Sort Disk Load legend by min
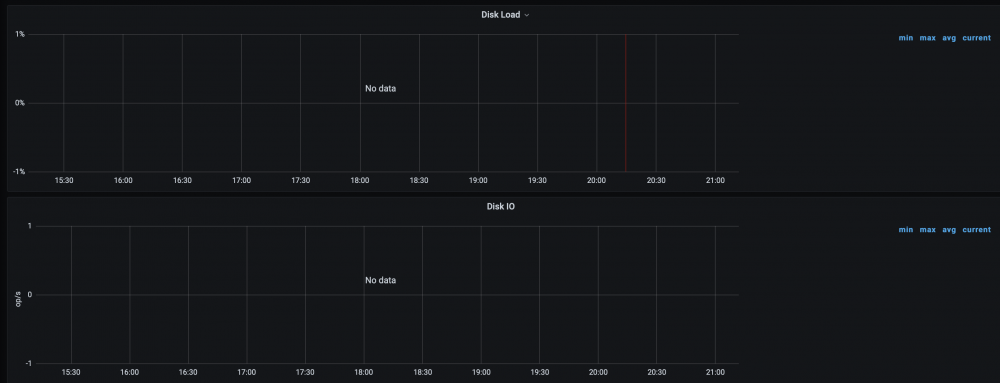This screenshot has height=383, width=1000. tap(906, 38)
